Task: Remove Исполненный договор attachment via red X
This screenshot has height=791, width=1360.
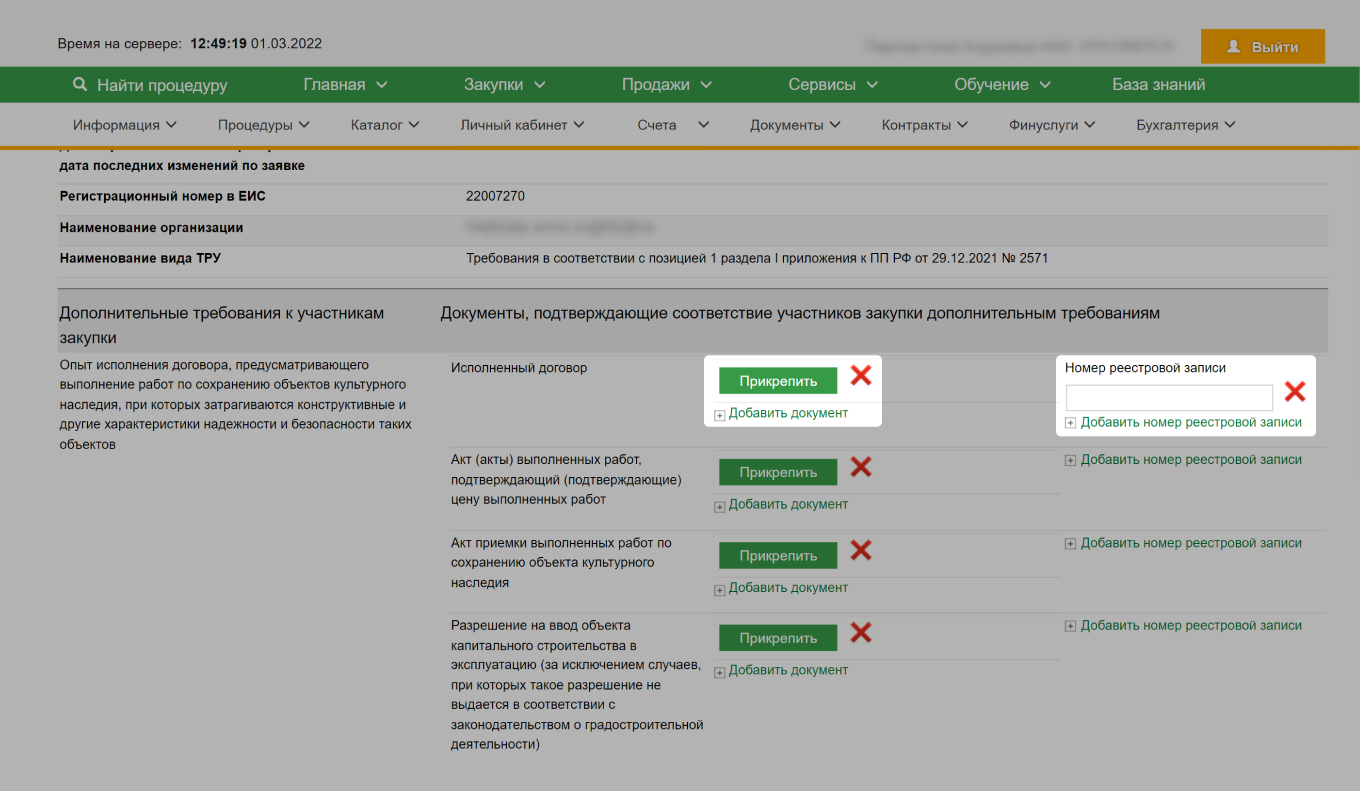Action: [x=861, y=375]
